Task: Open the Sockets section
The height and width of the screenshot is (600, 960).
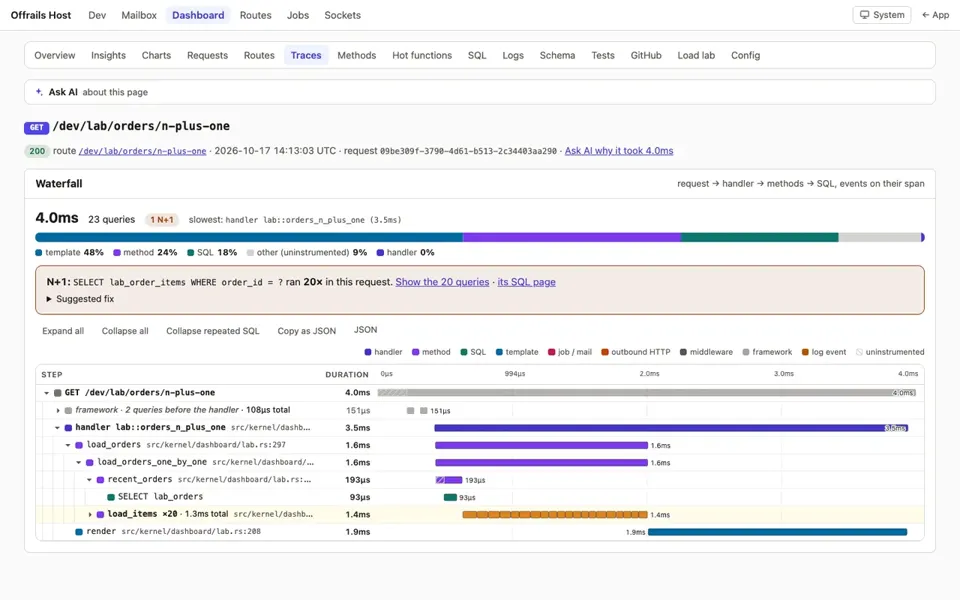Action: pyautogui.click(x=342, y=15)
